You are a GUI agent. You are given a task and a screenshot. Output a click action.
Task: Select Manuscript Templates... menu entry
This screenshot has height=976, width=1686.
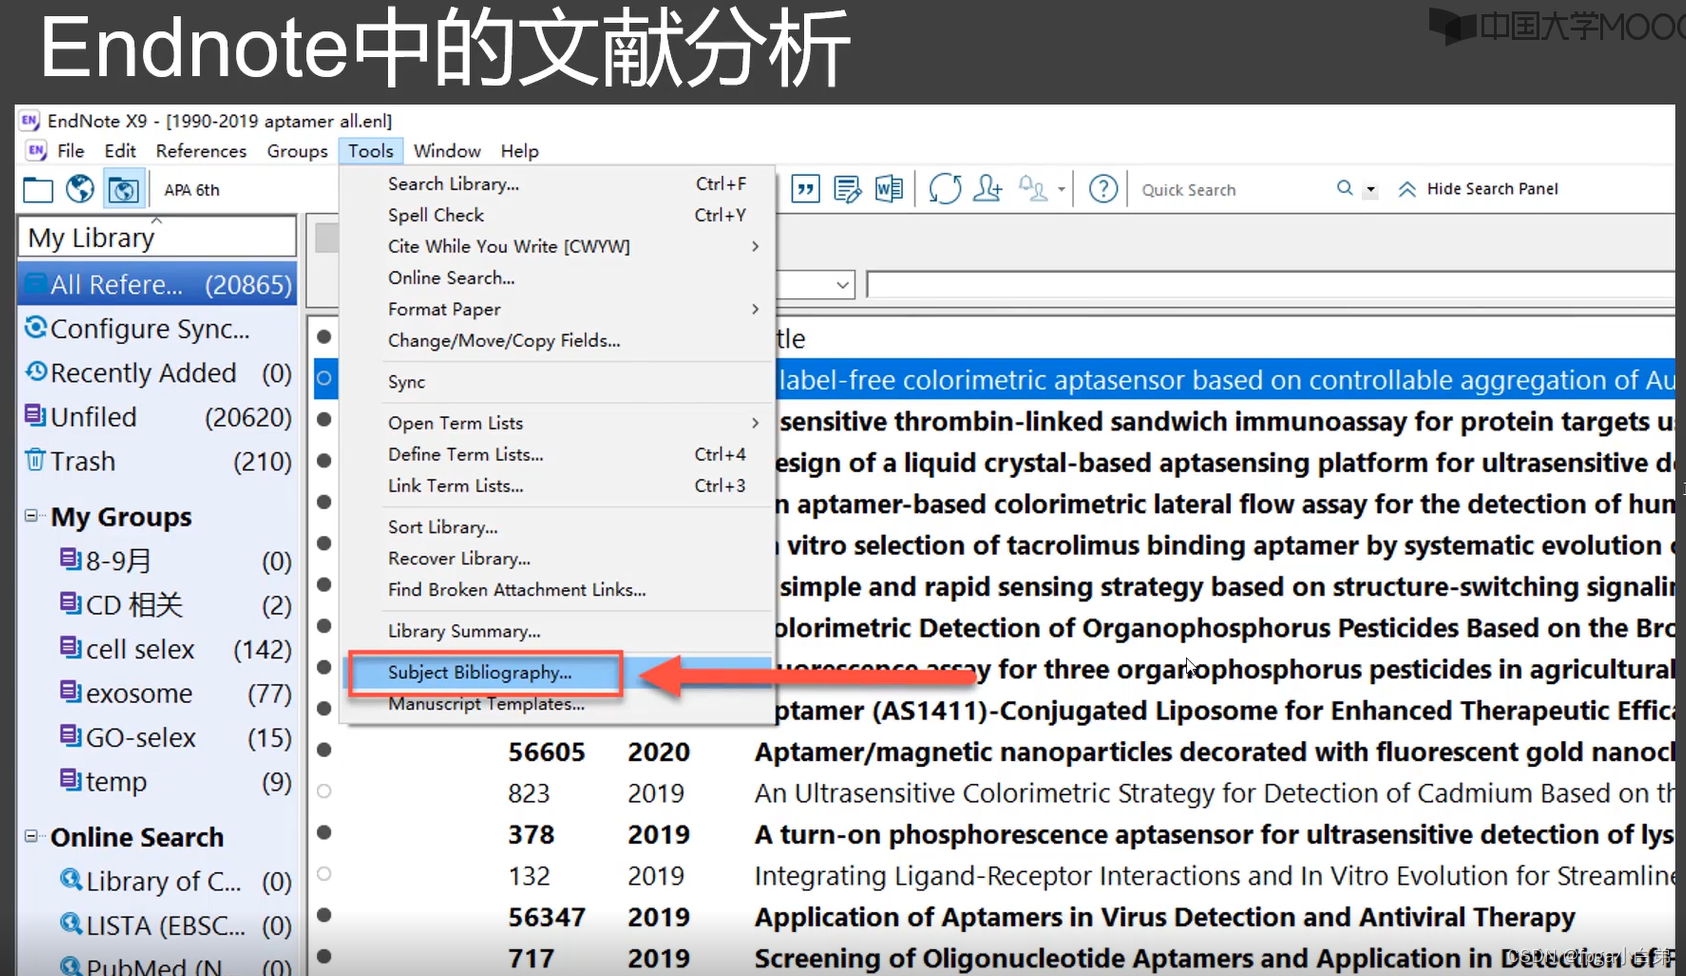pos(486,704)
